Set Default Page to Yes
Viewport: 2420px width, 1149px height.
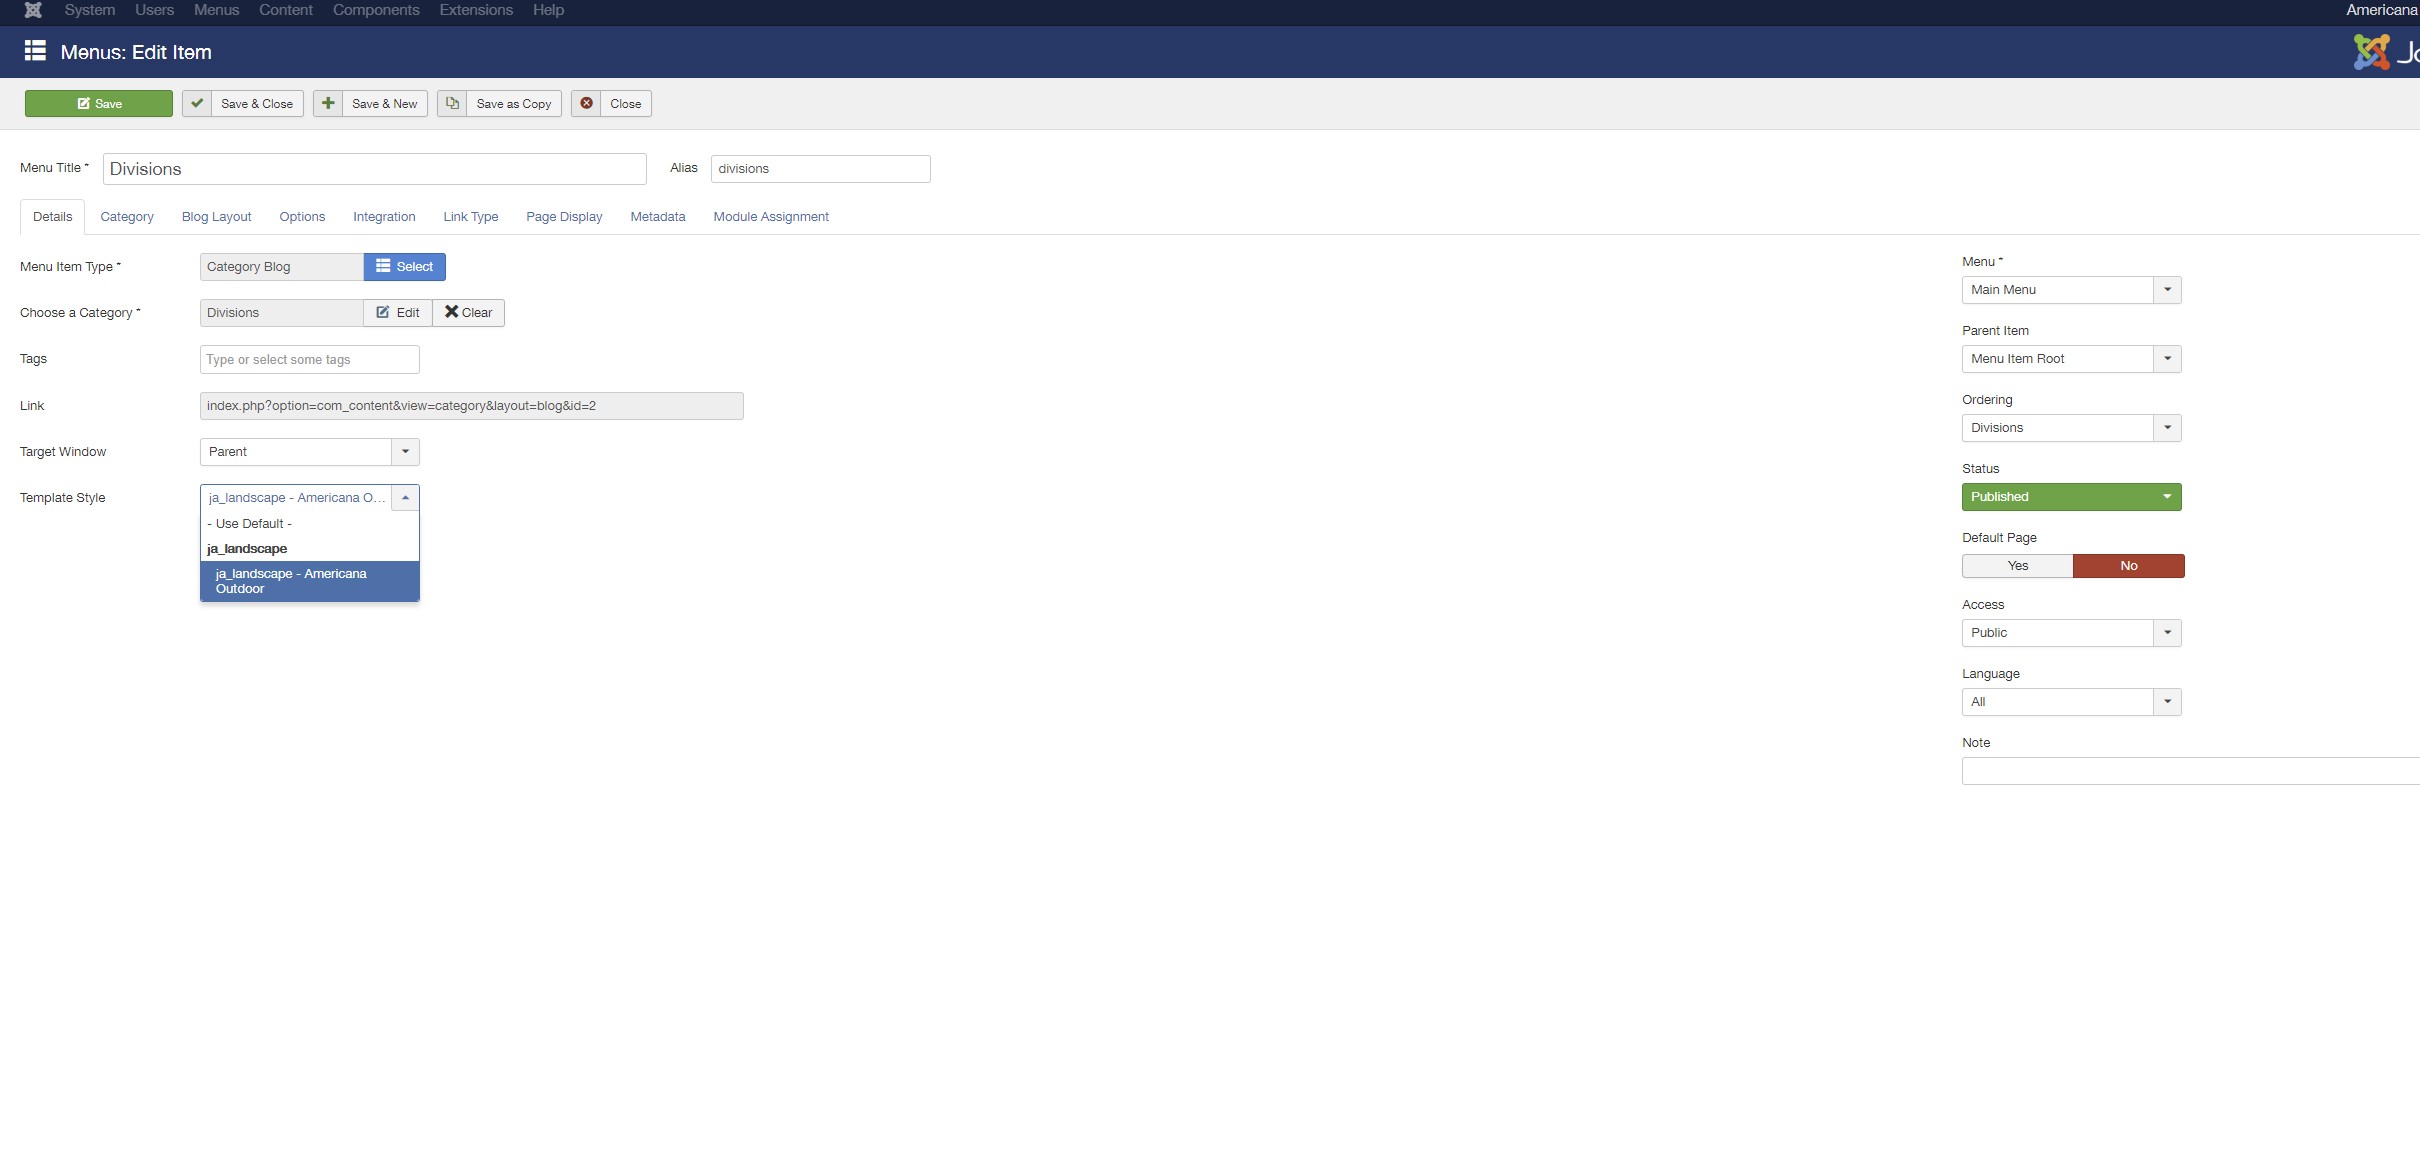(x=2017, y=566)
